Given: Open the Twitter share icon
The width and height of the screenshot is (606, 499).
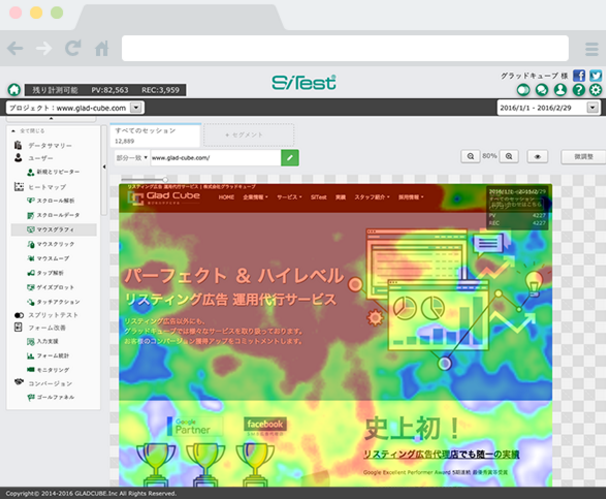Looking at the screenshot, I should (596, 75).
